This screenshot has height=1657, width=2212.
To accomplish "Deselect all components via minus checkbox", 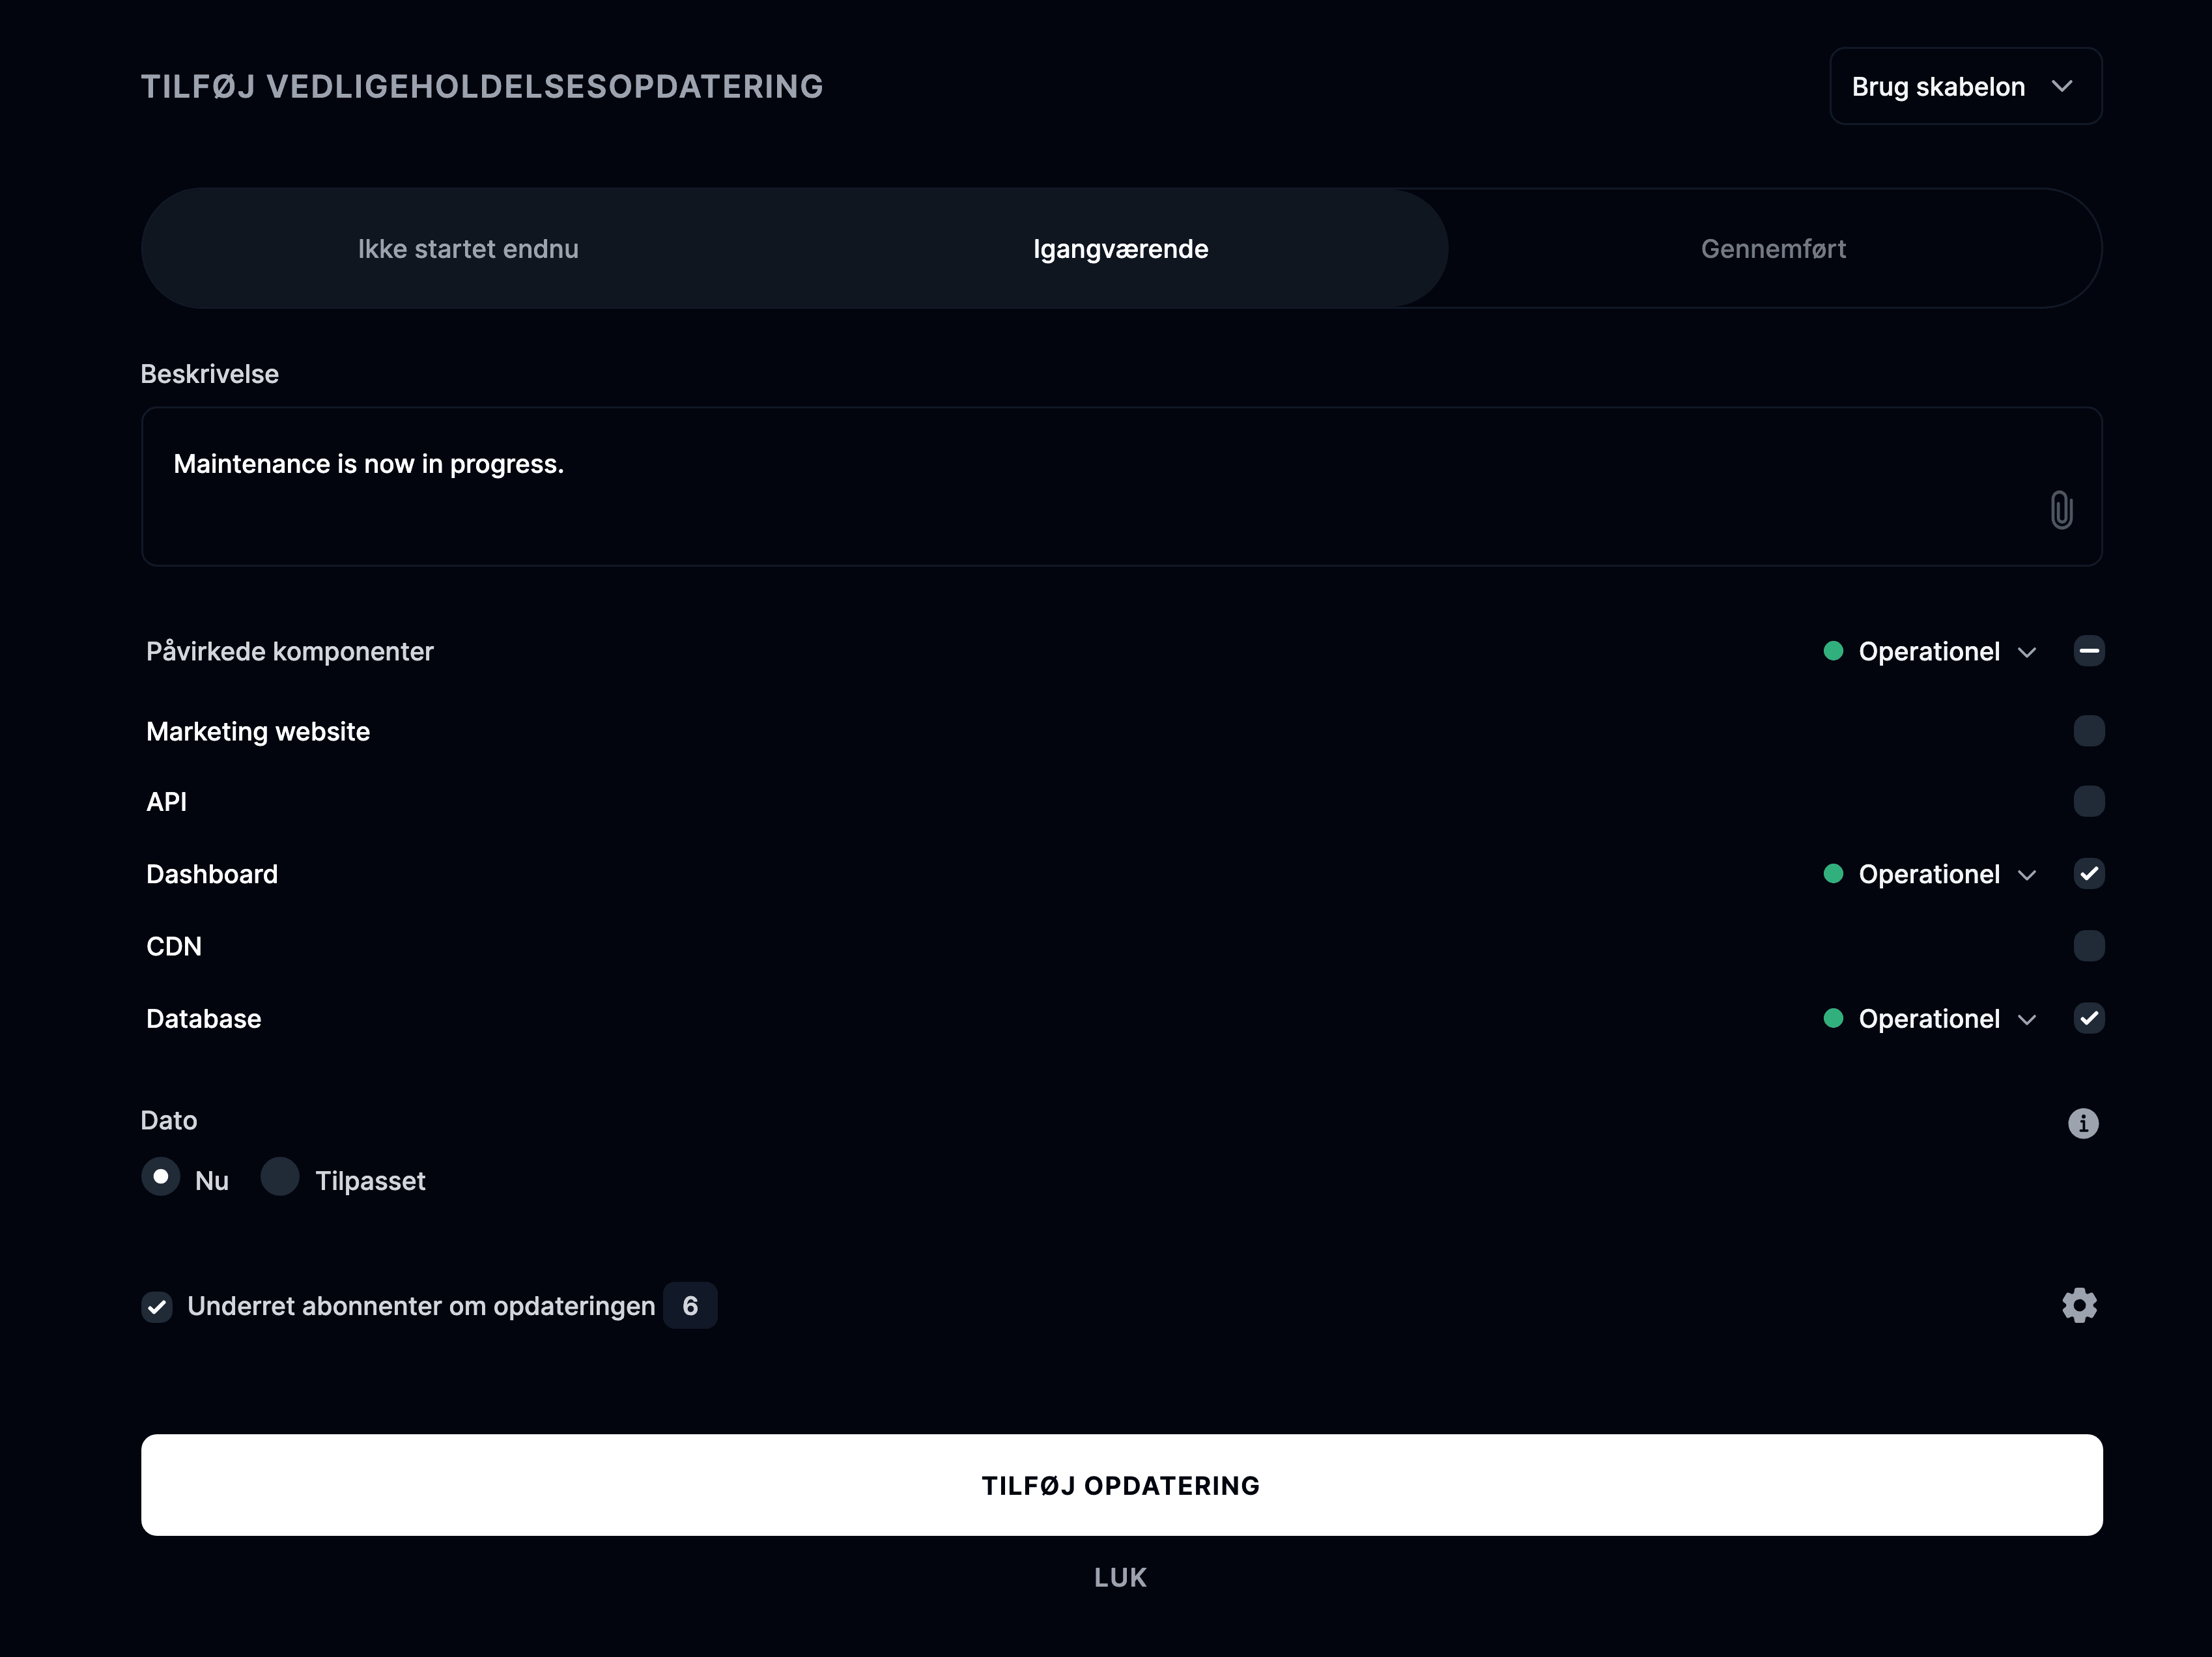I will click(x=2089, y=651).
